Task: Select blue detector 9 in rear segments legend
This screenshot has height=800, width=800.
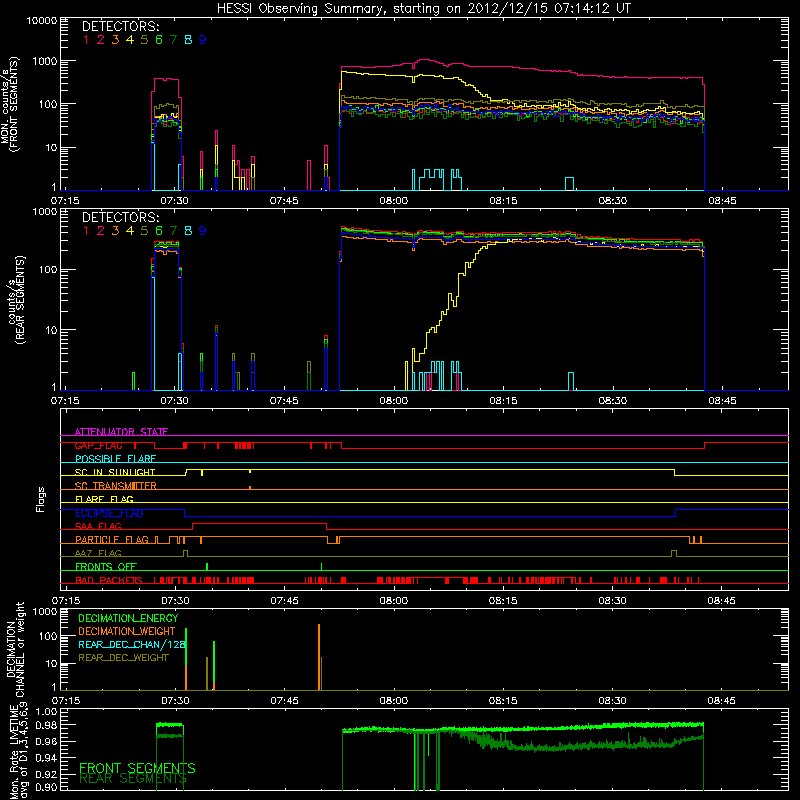Action: [x=203, y=231]
